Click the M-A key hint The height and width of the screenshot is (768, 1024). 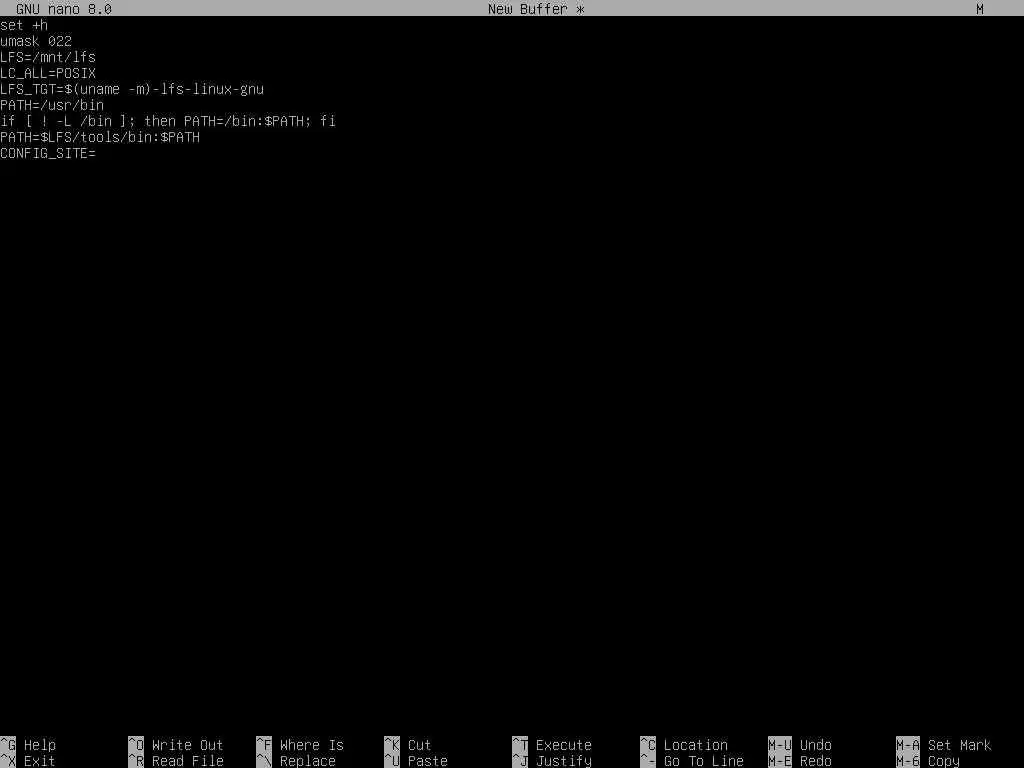click(x=908, y=745)
